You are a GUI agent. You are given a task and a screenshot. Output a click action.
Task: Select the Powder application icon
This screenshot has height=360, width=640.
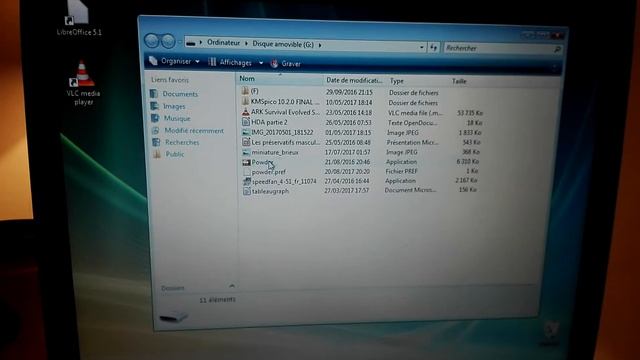[x=246, y=162]
